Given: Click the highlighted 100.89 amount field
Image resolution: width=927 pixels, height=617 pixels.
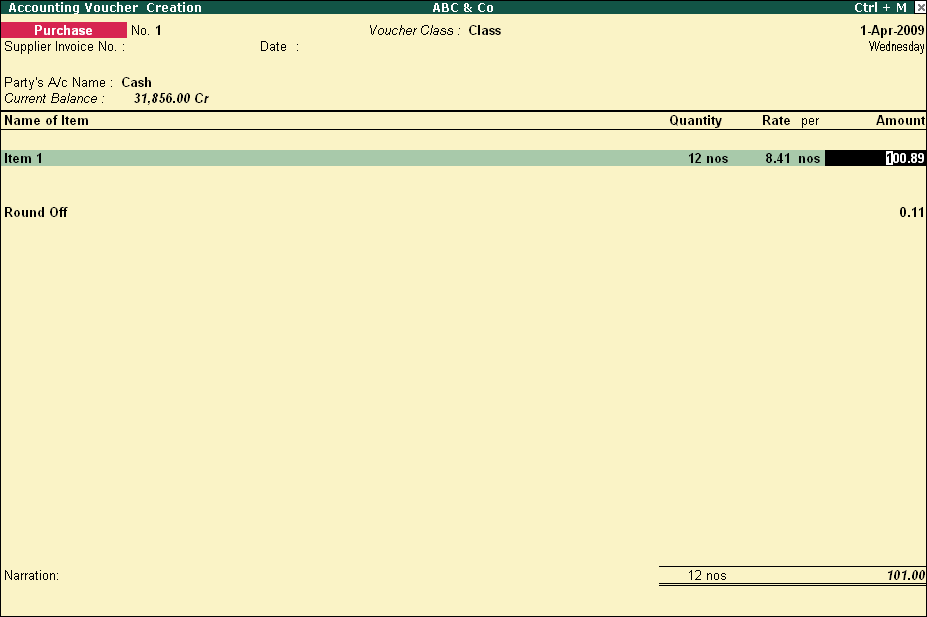Looking at the screenshot, I should pos(875,158).
